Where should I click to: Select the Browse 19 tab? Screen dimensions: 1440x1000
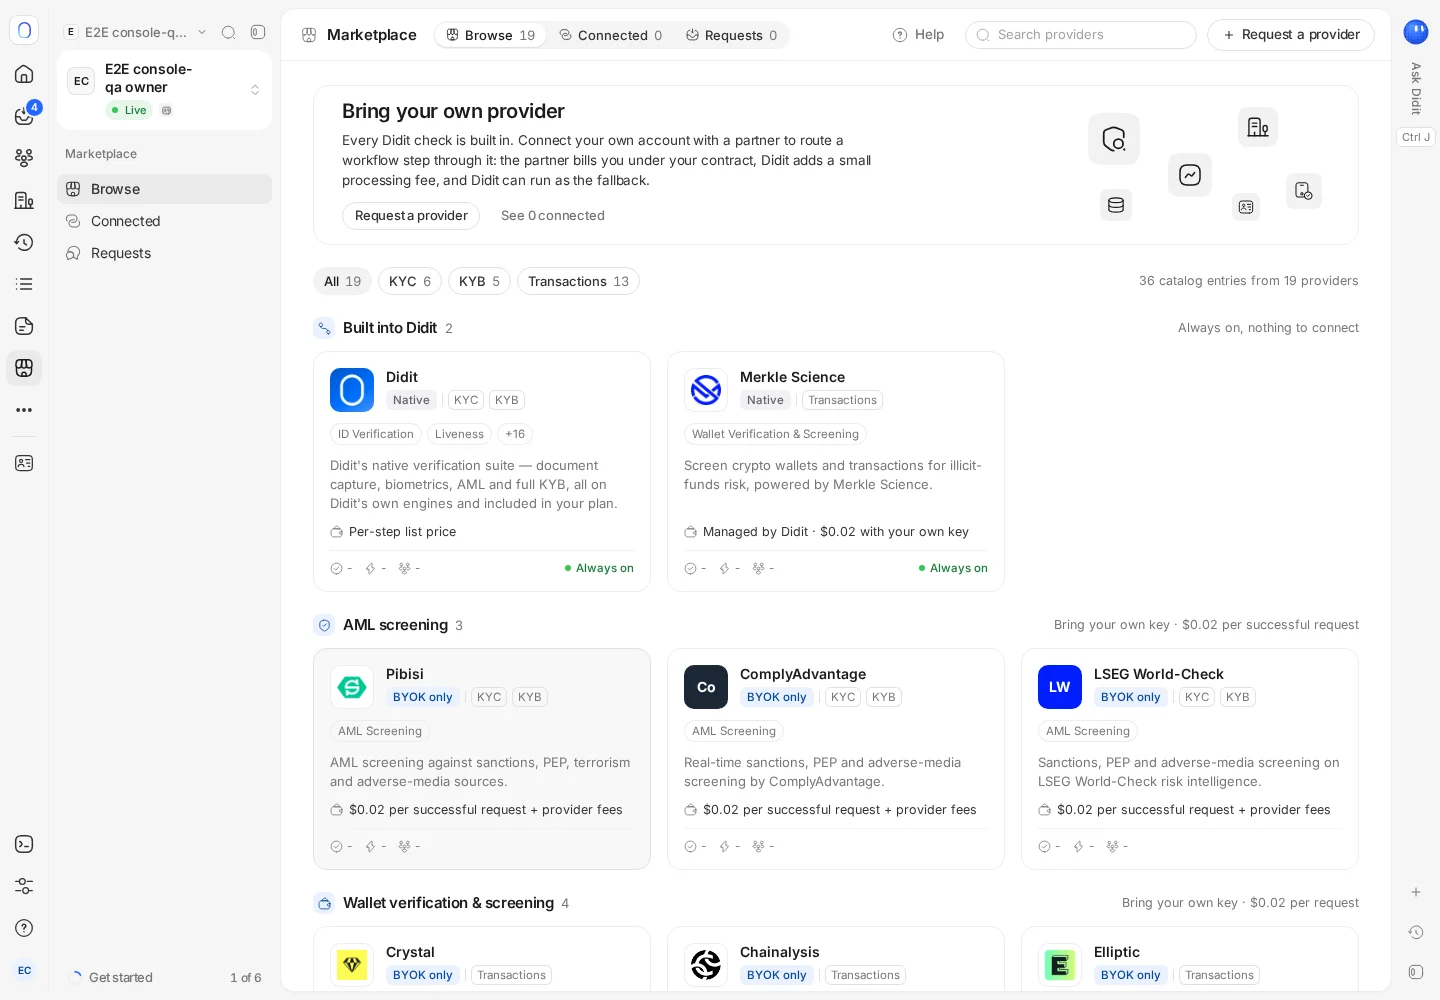click(x=490, y=35)
